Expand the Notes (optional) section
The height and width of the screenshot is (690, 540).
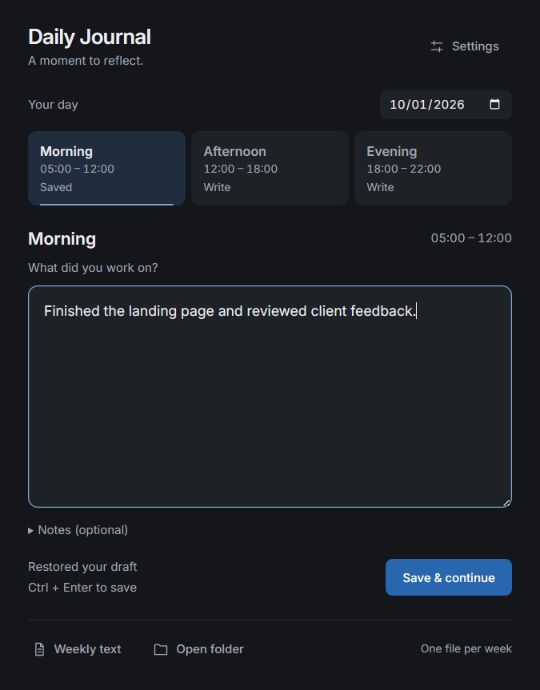[78, 530]
